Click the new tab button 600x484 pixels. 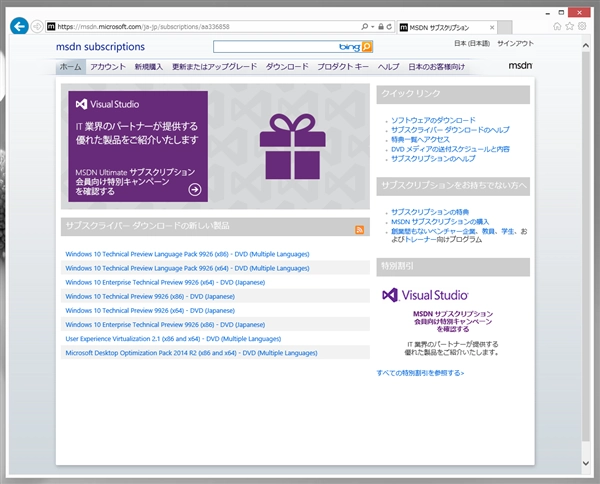tap(505, 27)
